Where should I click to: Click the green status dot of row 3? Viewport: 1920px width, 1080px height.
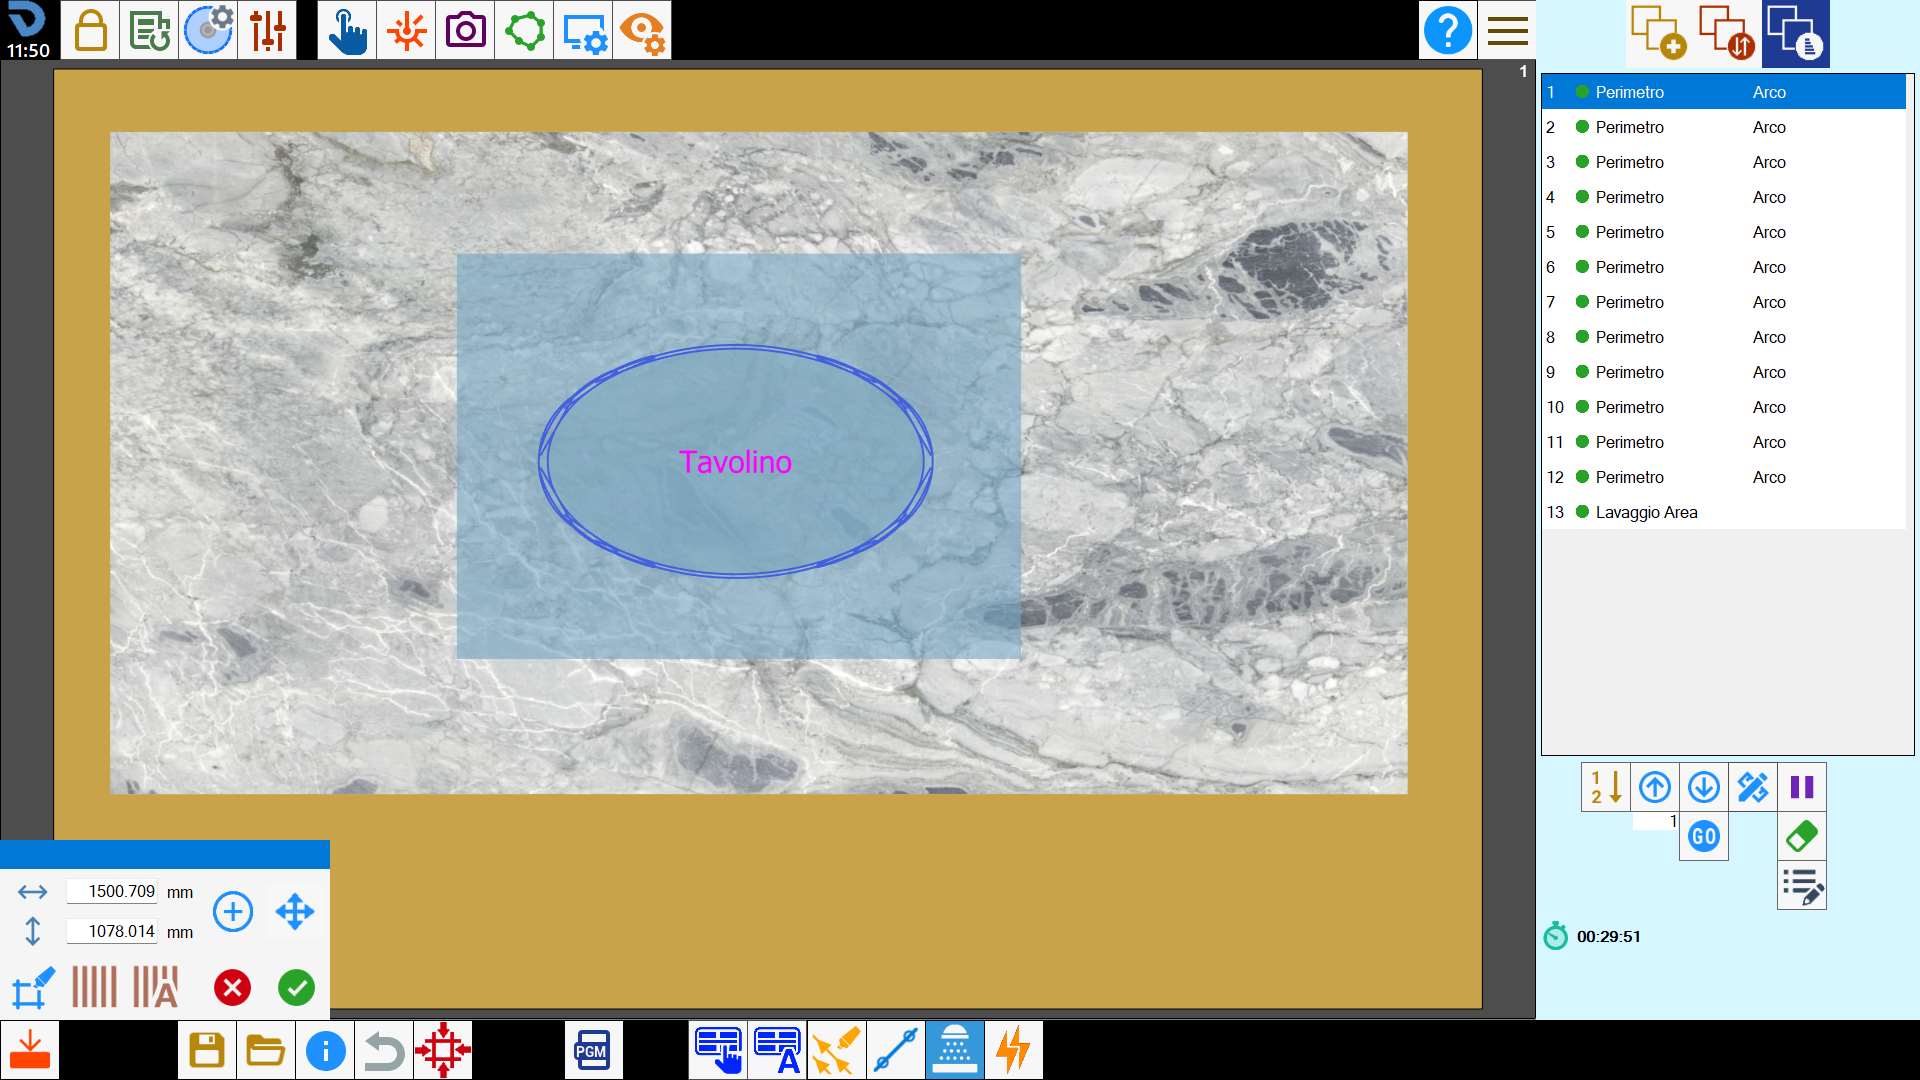click(1582, 162)
